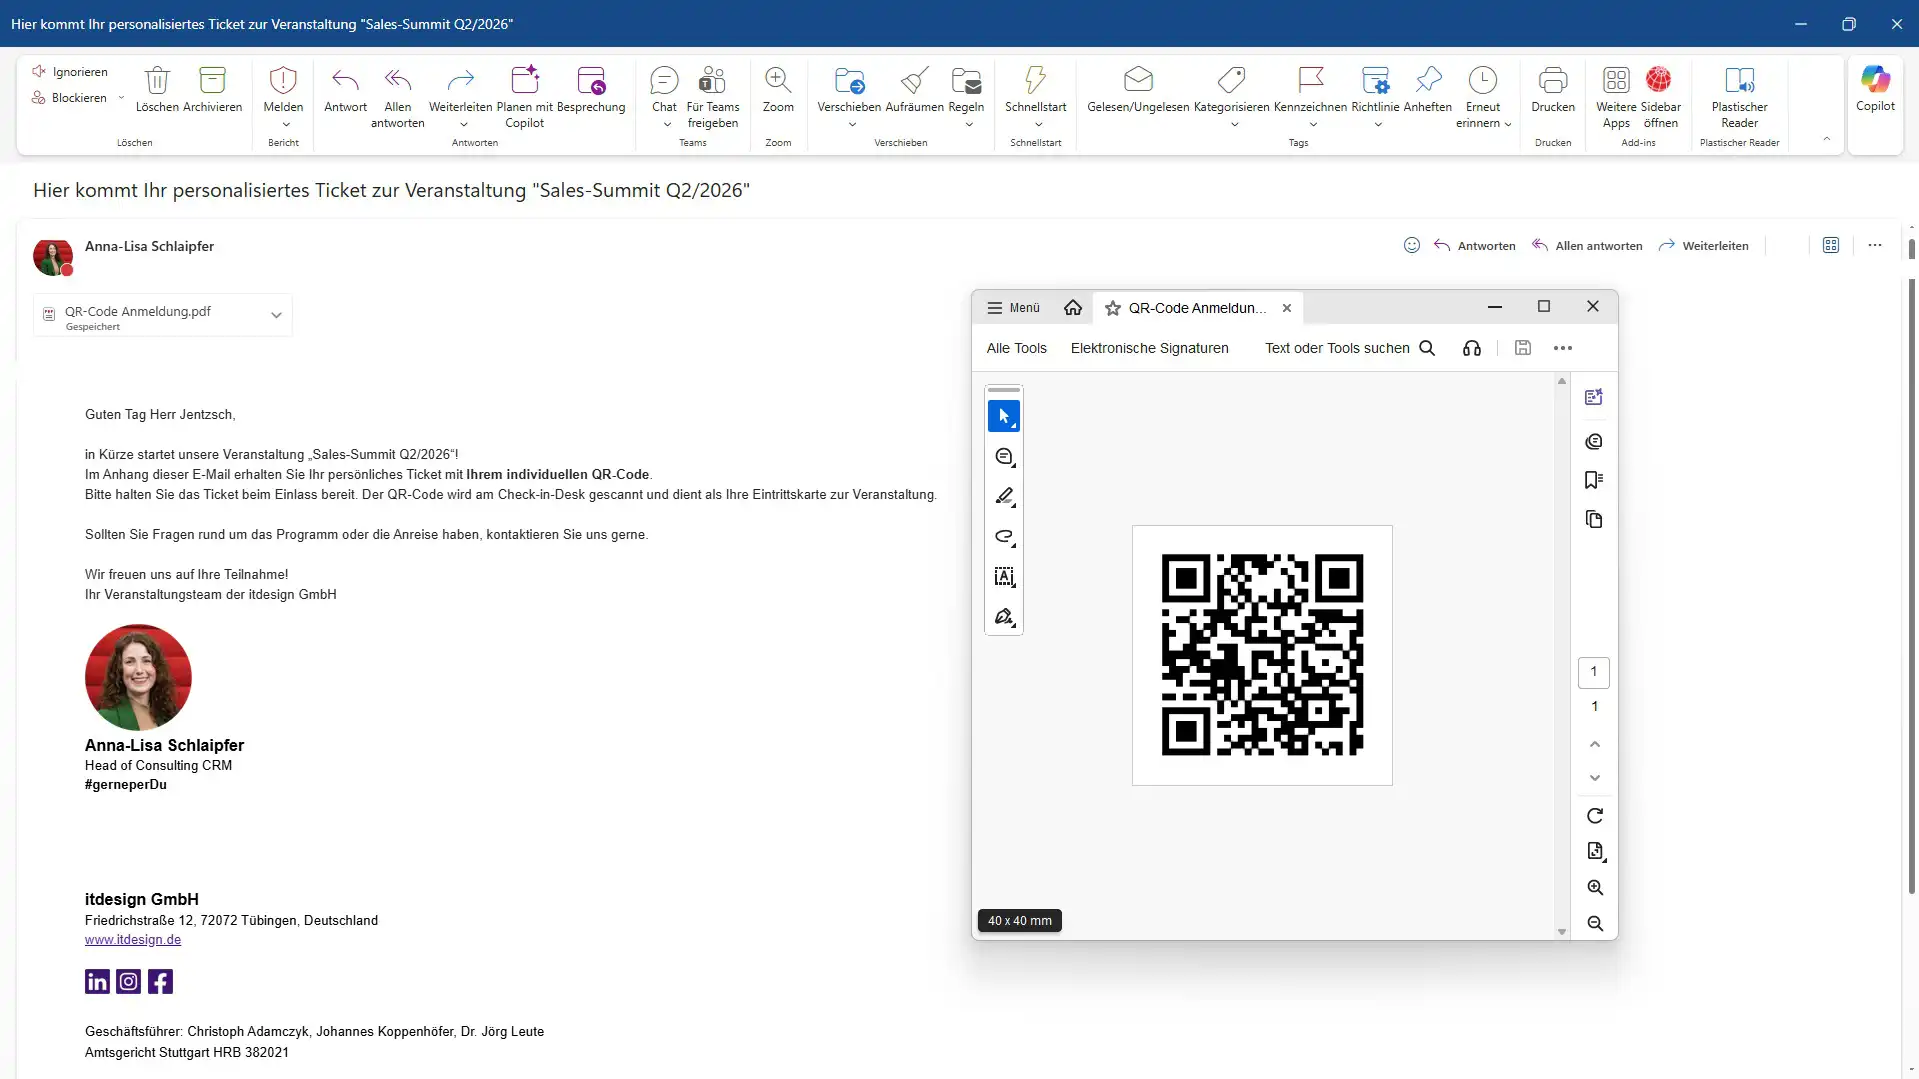The image size is (1919, 1079).
Task: Open the Chat dropdown in Teams group
Action: [x=667, y=125]
